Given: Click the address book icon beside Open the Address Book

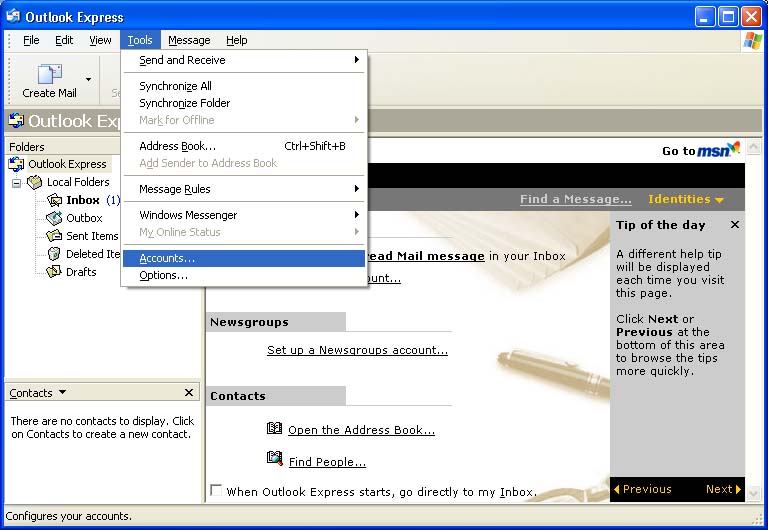Looking at the screenshot, I should pyautogui.click(x=274, y=429).
